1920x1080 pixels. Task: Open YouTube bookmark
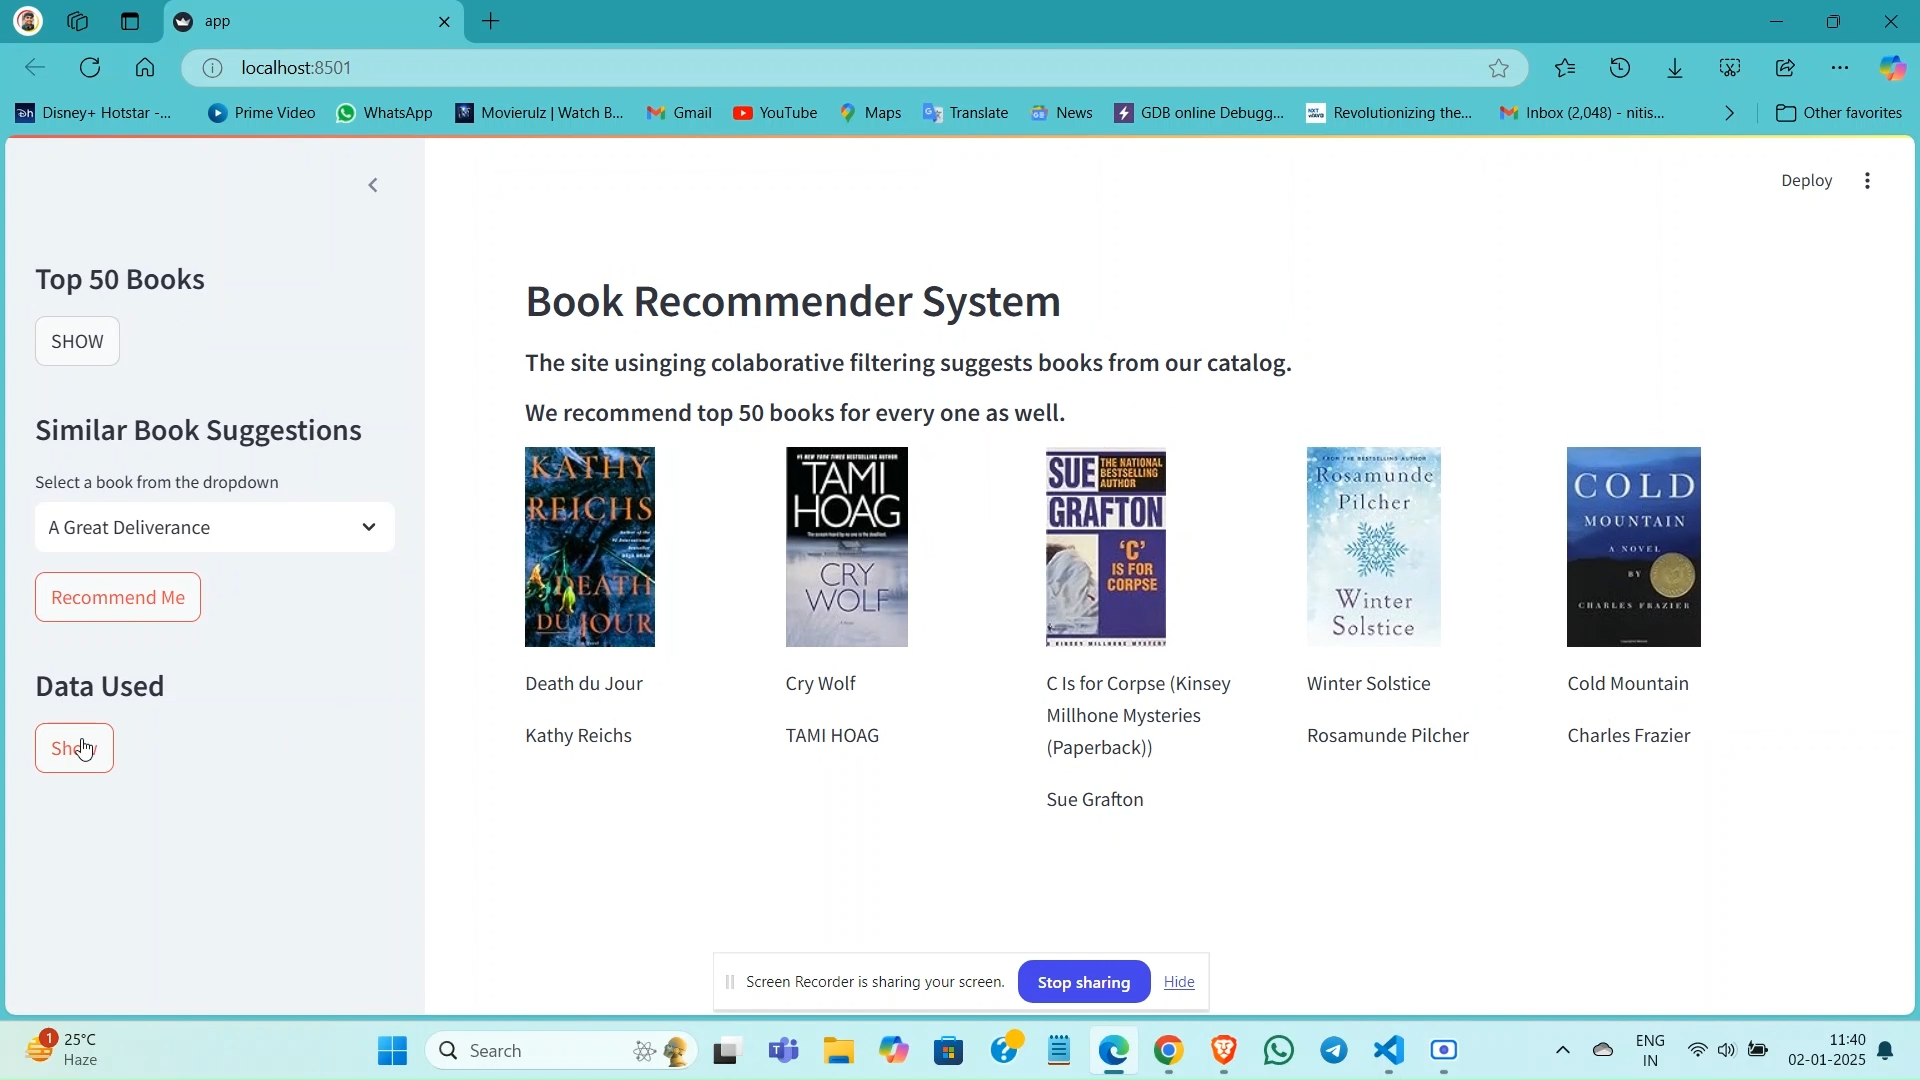tap(776, 114)
